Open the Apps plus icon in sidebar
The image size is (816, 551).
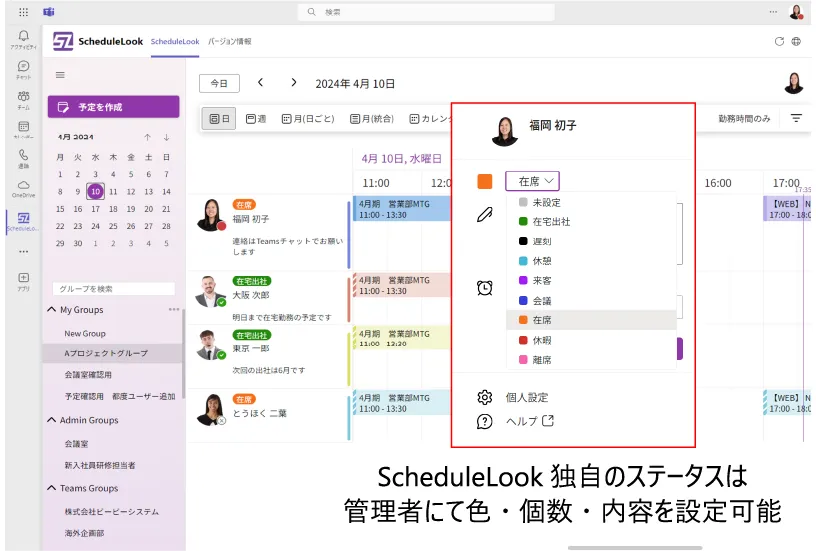[23, 278]
